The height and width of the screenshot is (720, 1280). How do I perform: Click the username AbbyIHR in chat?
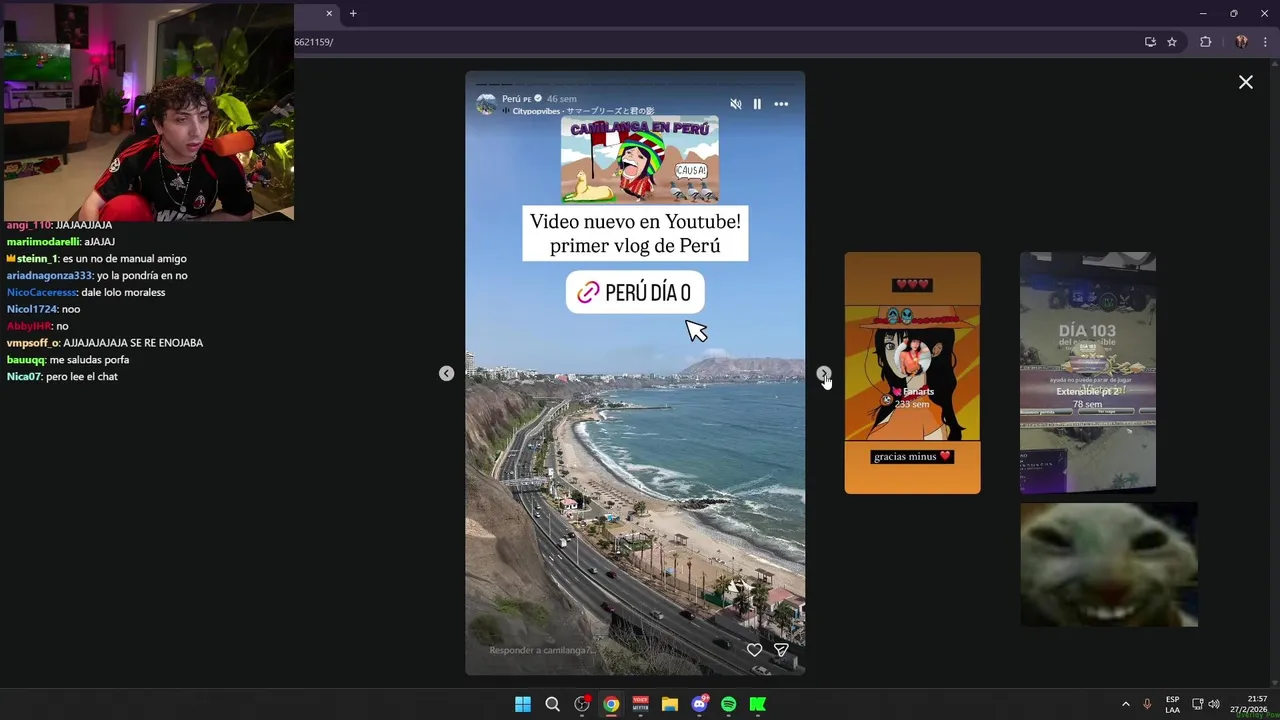pos(29,326)
